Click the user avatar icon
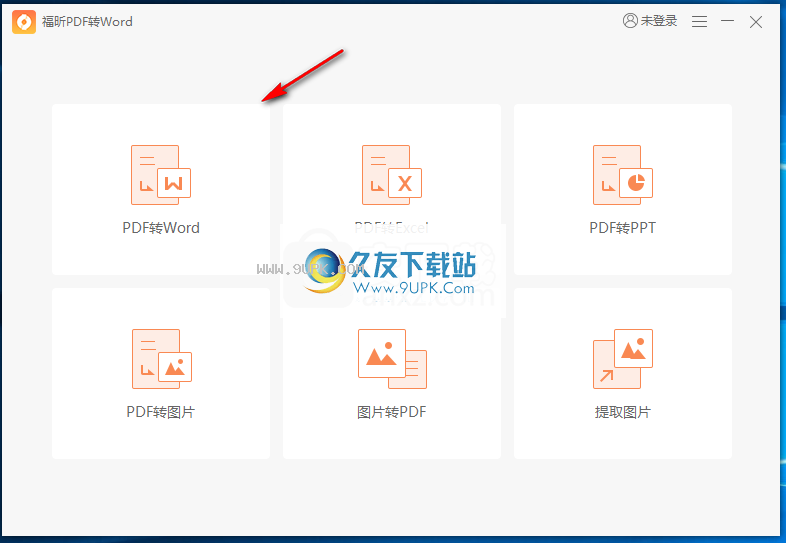786x543 pixels. (x=630, y=21)
